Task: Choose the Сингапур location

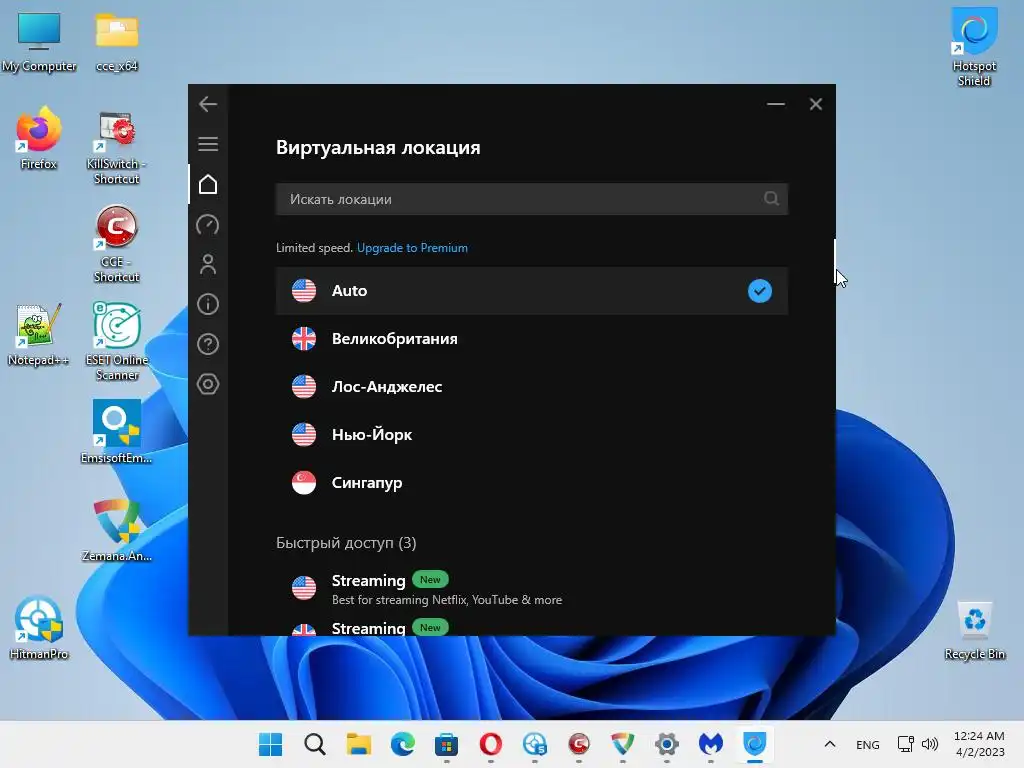Action: coord(532,483)
